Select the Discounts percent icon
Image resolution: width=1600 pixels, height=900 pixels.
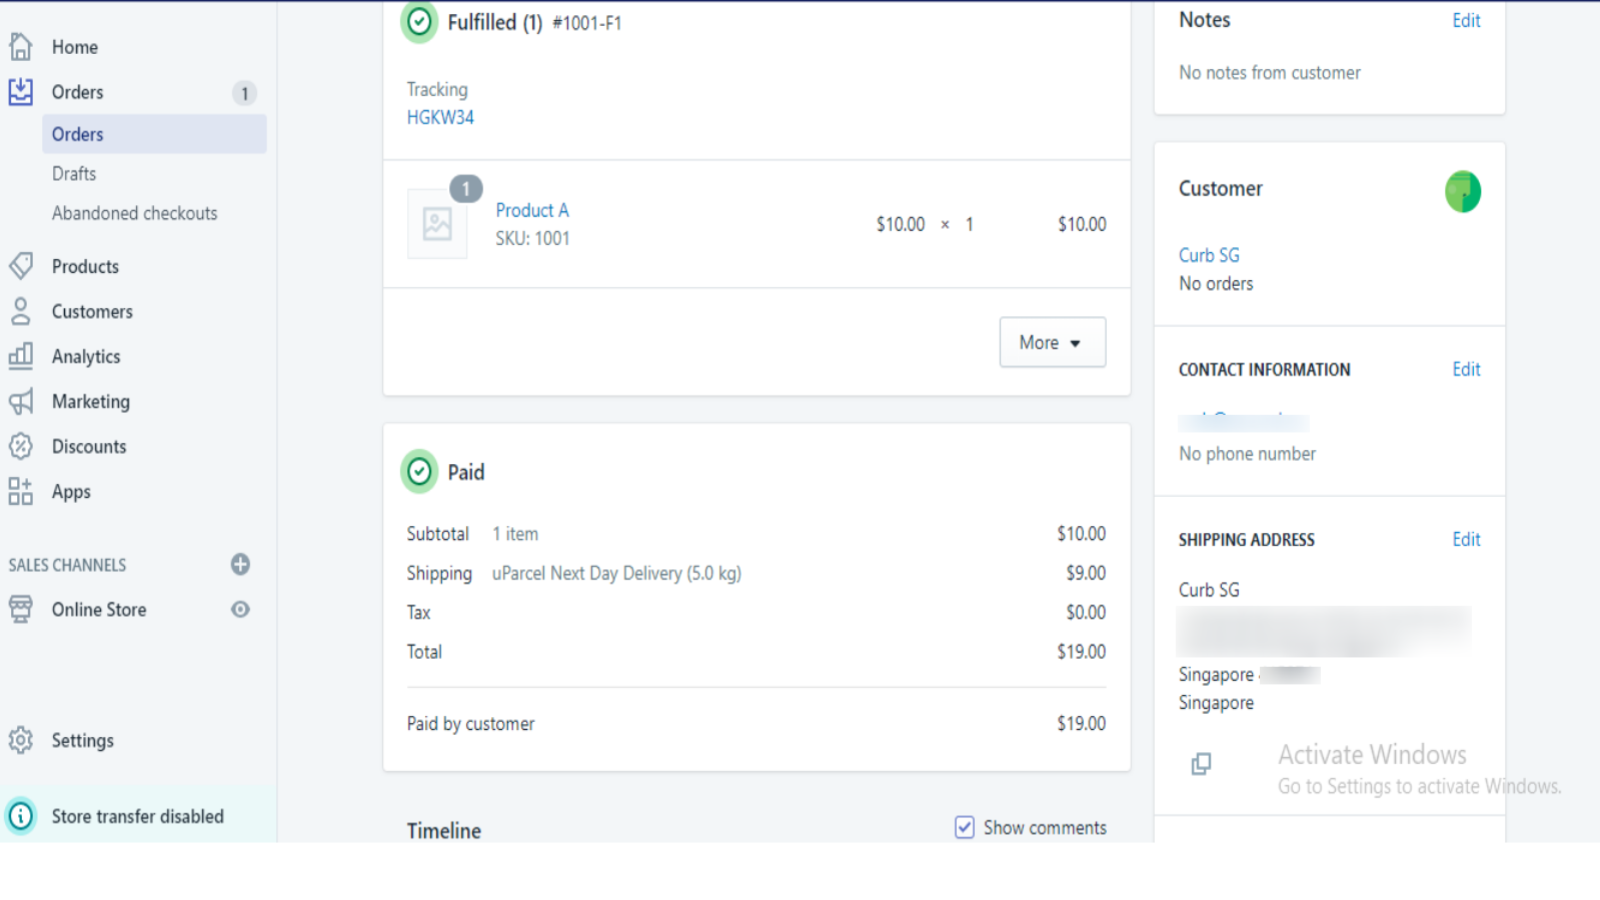pyautogui.click(x=21, y=446)
